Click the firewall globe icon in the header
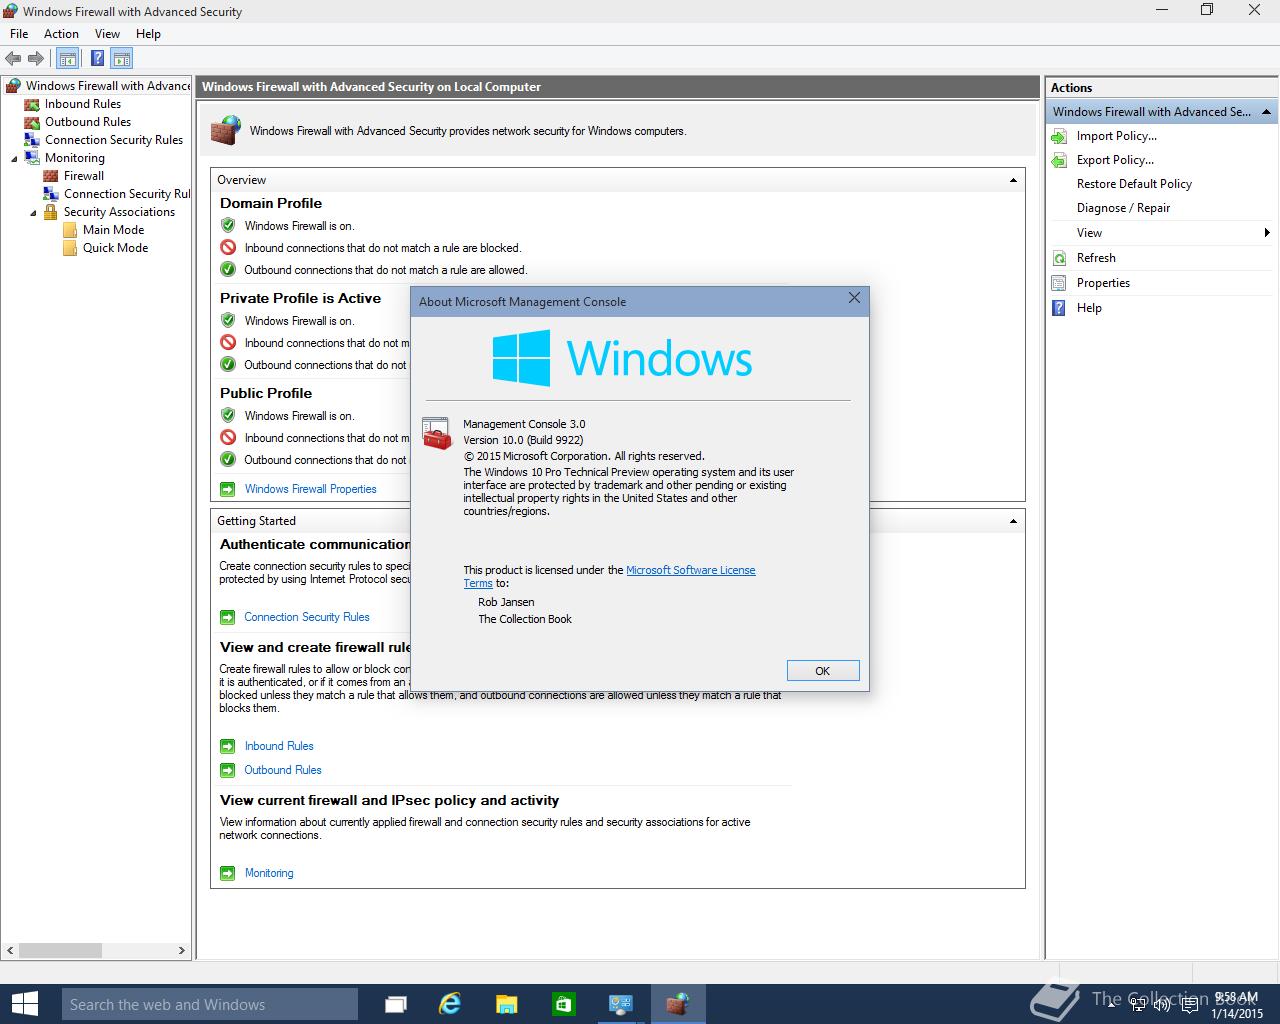Viewport: 1280px width, 1024px height. [226, 130]
